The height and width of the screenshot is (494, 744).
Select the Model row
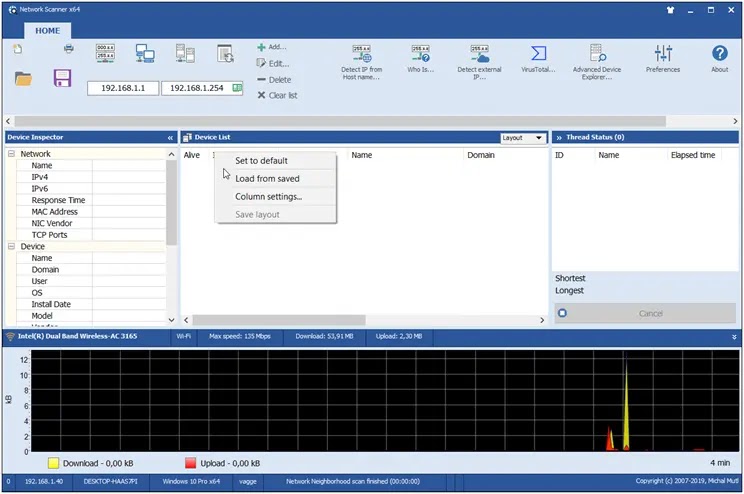click(x=91, y=316)
